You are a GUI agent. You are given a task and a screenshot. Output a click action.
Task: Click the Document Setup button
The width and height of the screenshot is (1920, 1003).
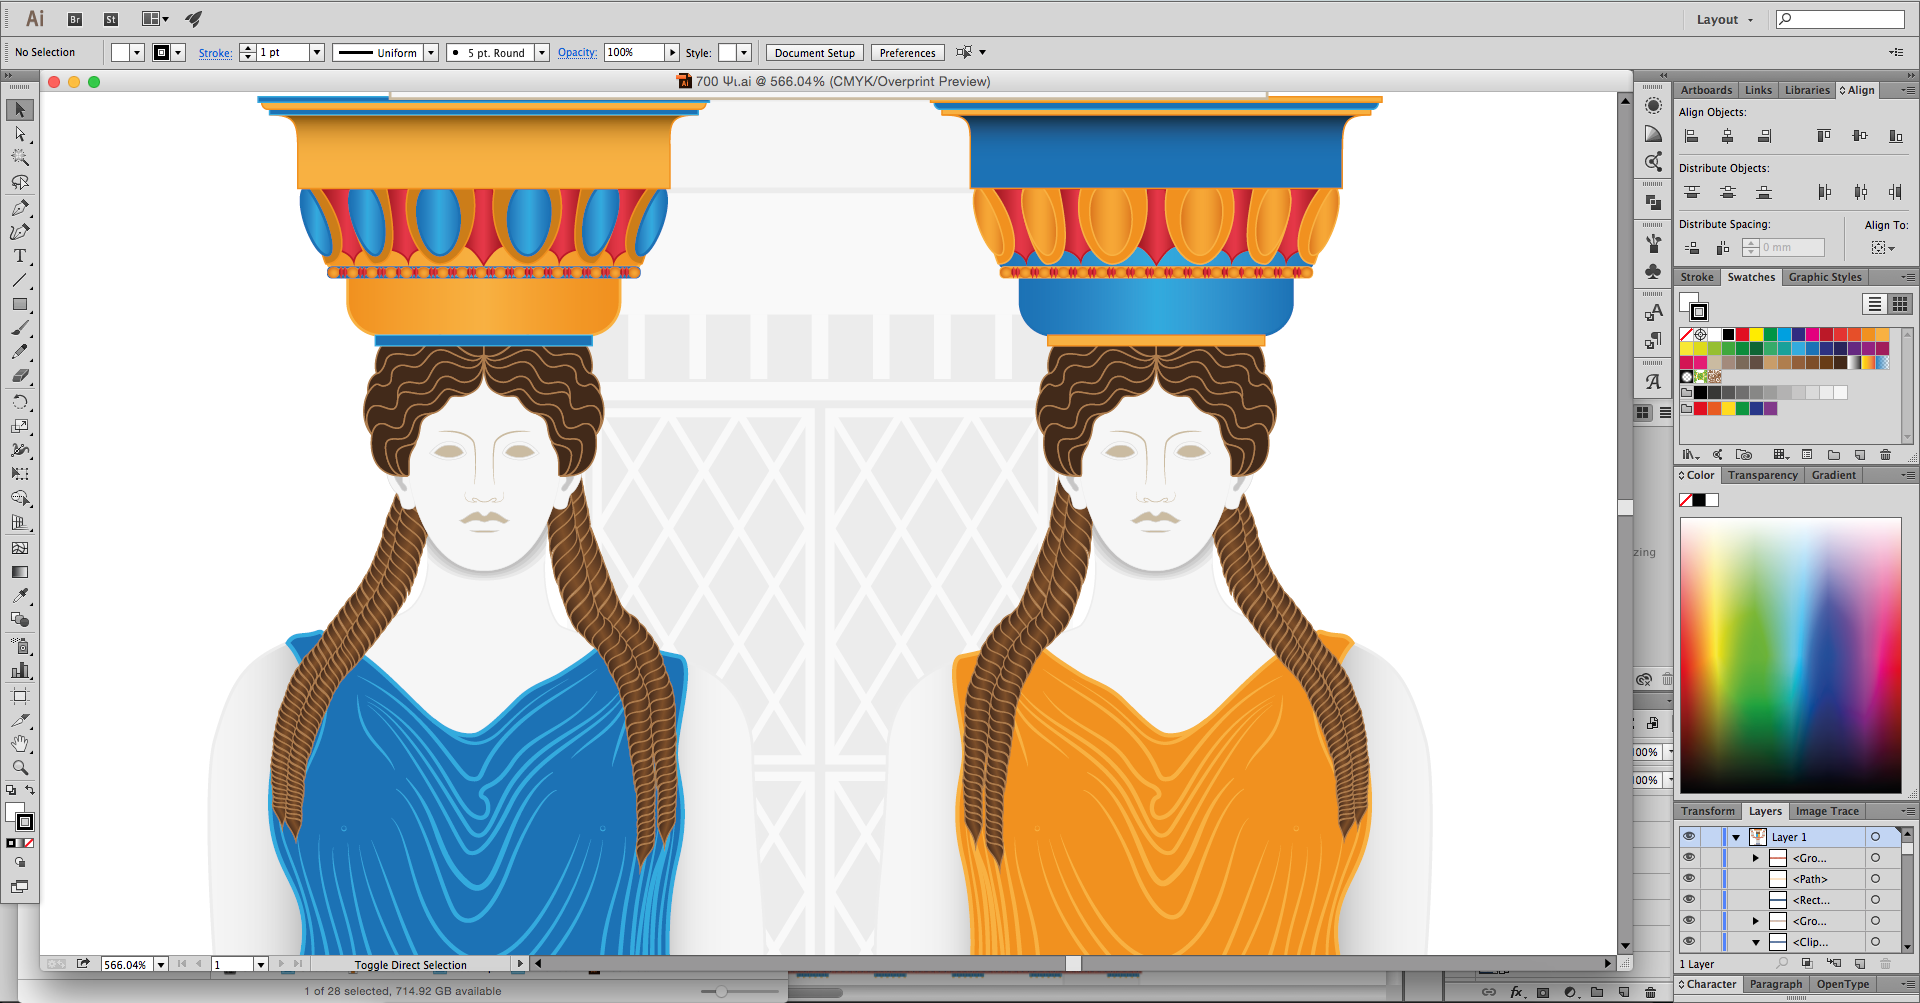815,53
